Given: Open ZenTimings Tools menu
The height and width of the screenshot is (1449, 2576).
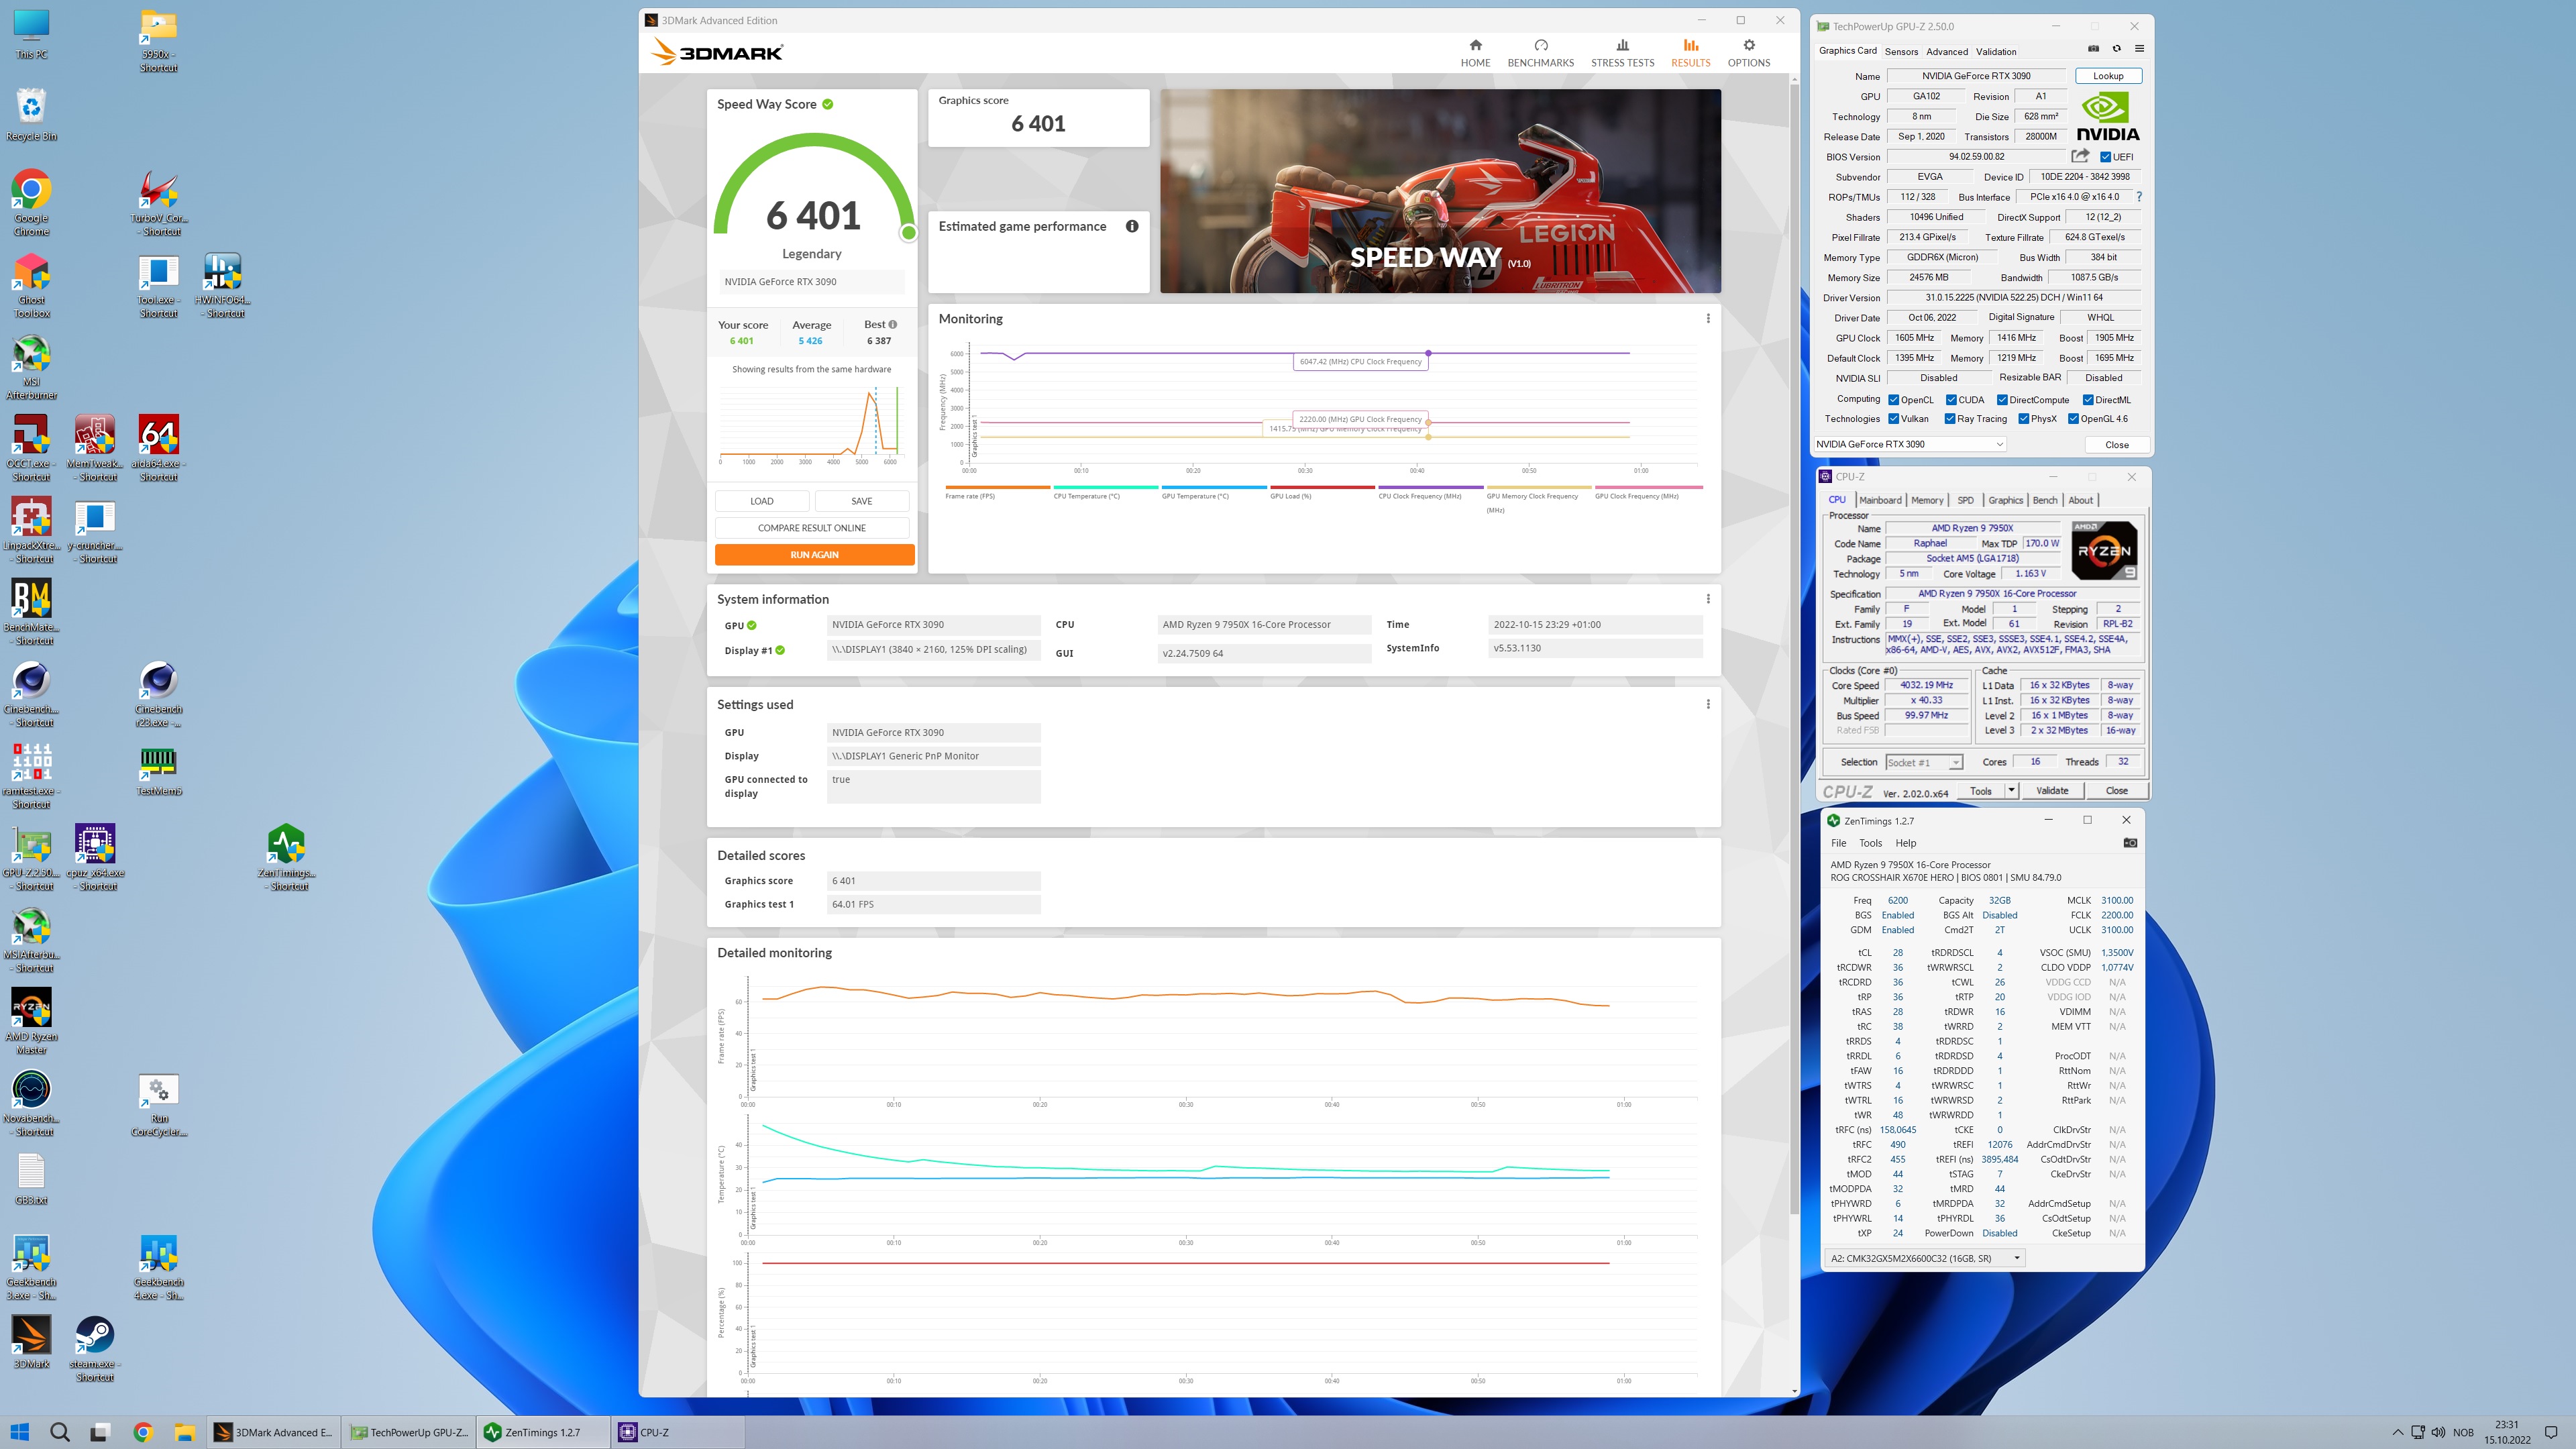Looking at the screenshot, I should pos(1870,843).
